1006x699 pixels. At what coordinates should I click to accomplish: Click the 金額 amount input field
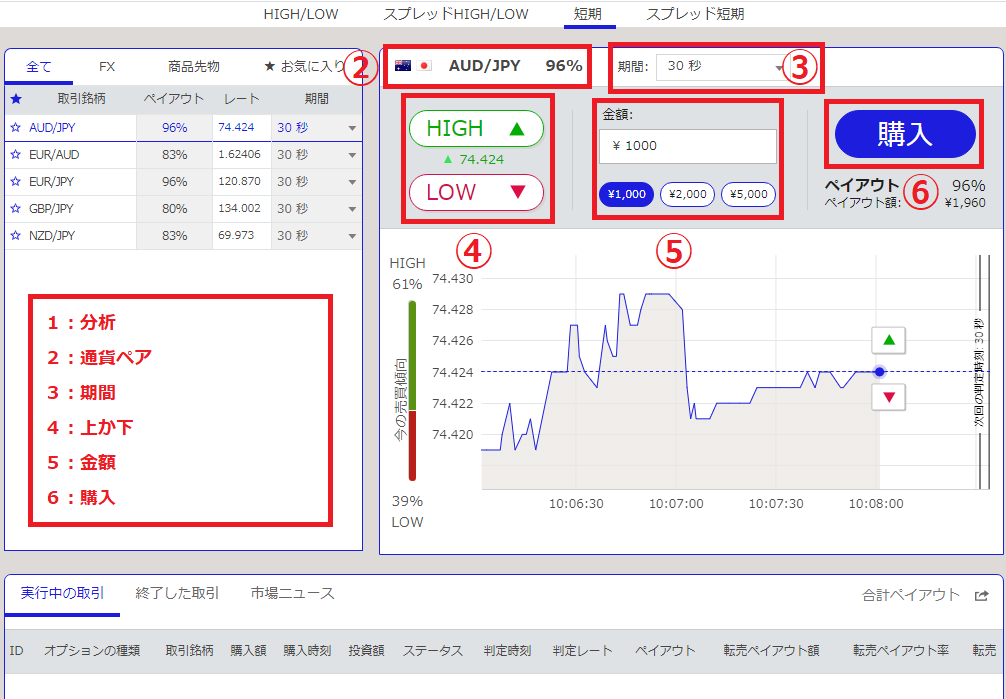688,146
